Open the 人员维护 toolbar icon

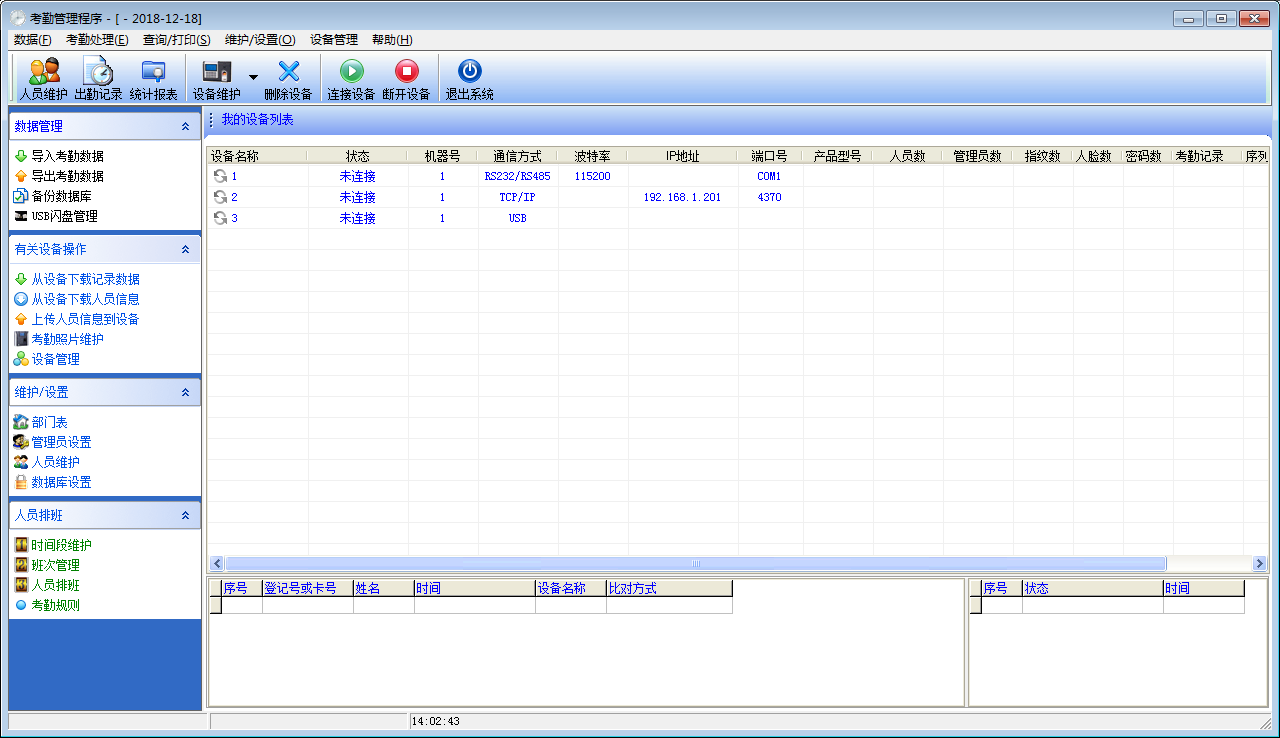pyautogui.click(x=43, y=72)
